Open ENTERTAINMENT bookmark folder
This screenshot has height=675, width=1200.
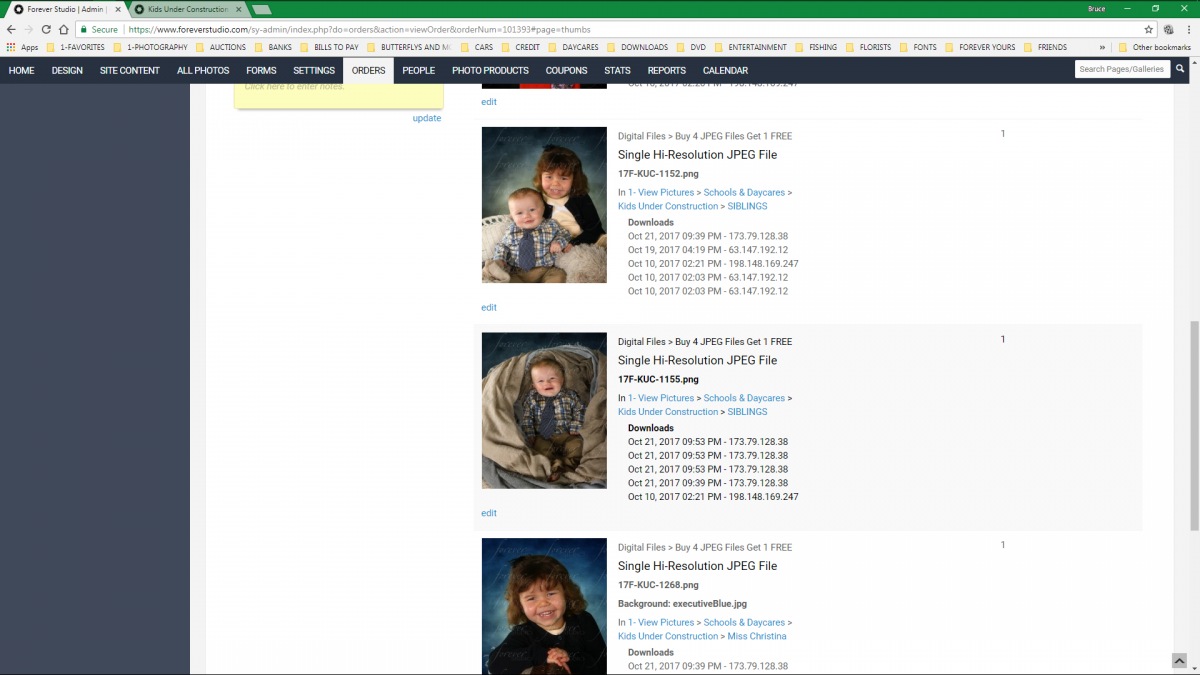750,47
